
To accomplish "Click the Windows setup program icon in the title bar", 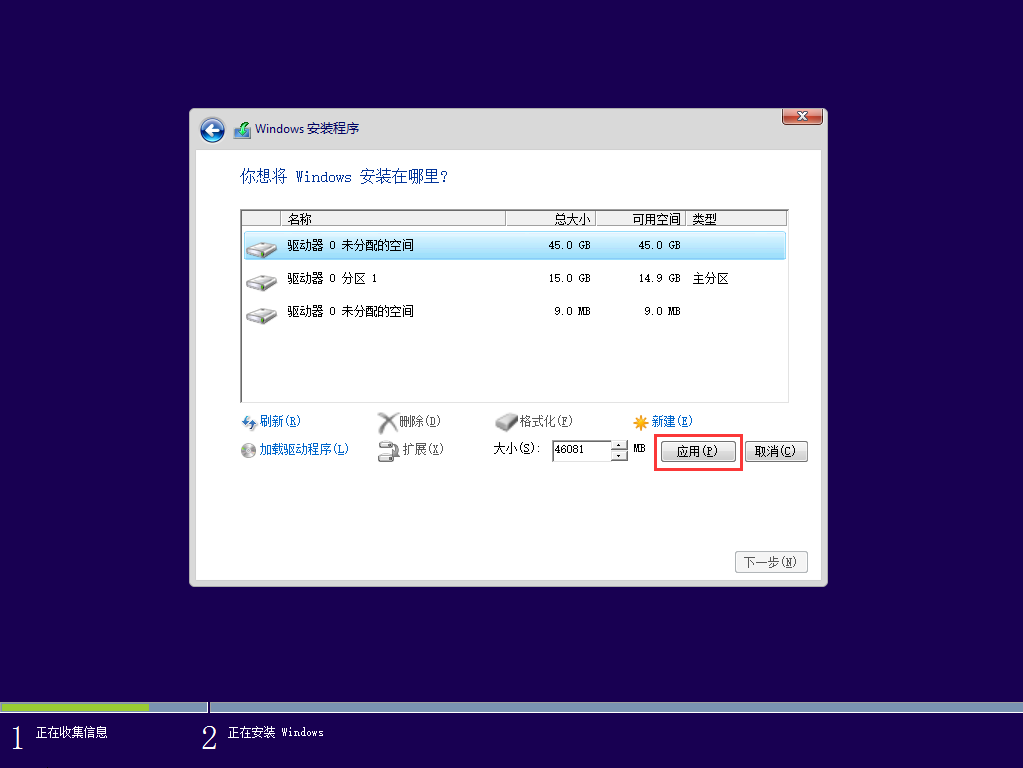I will coord(242,129).
